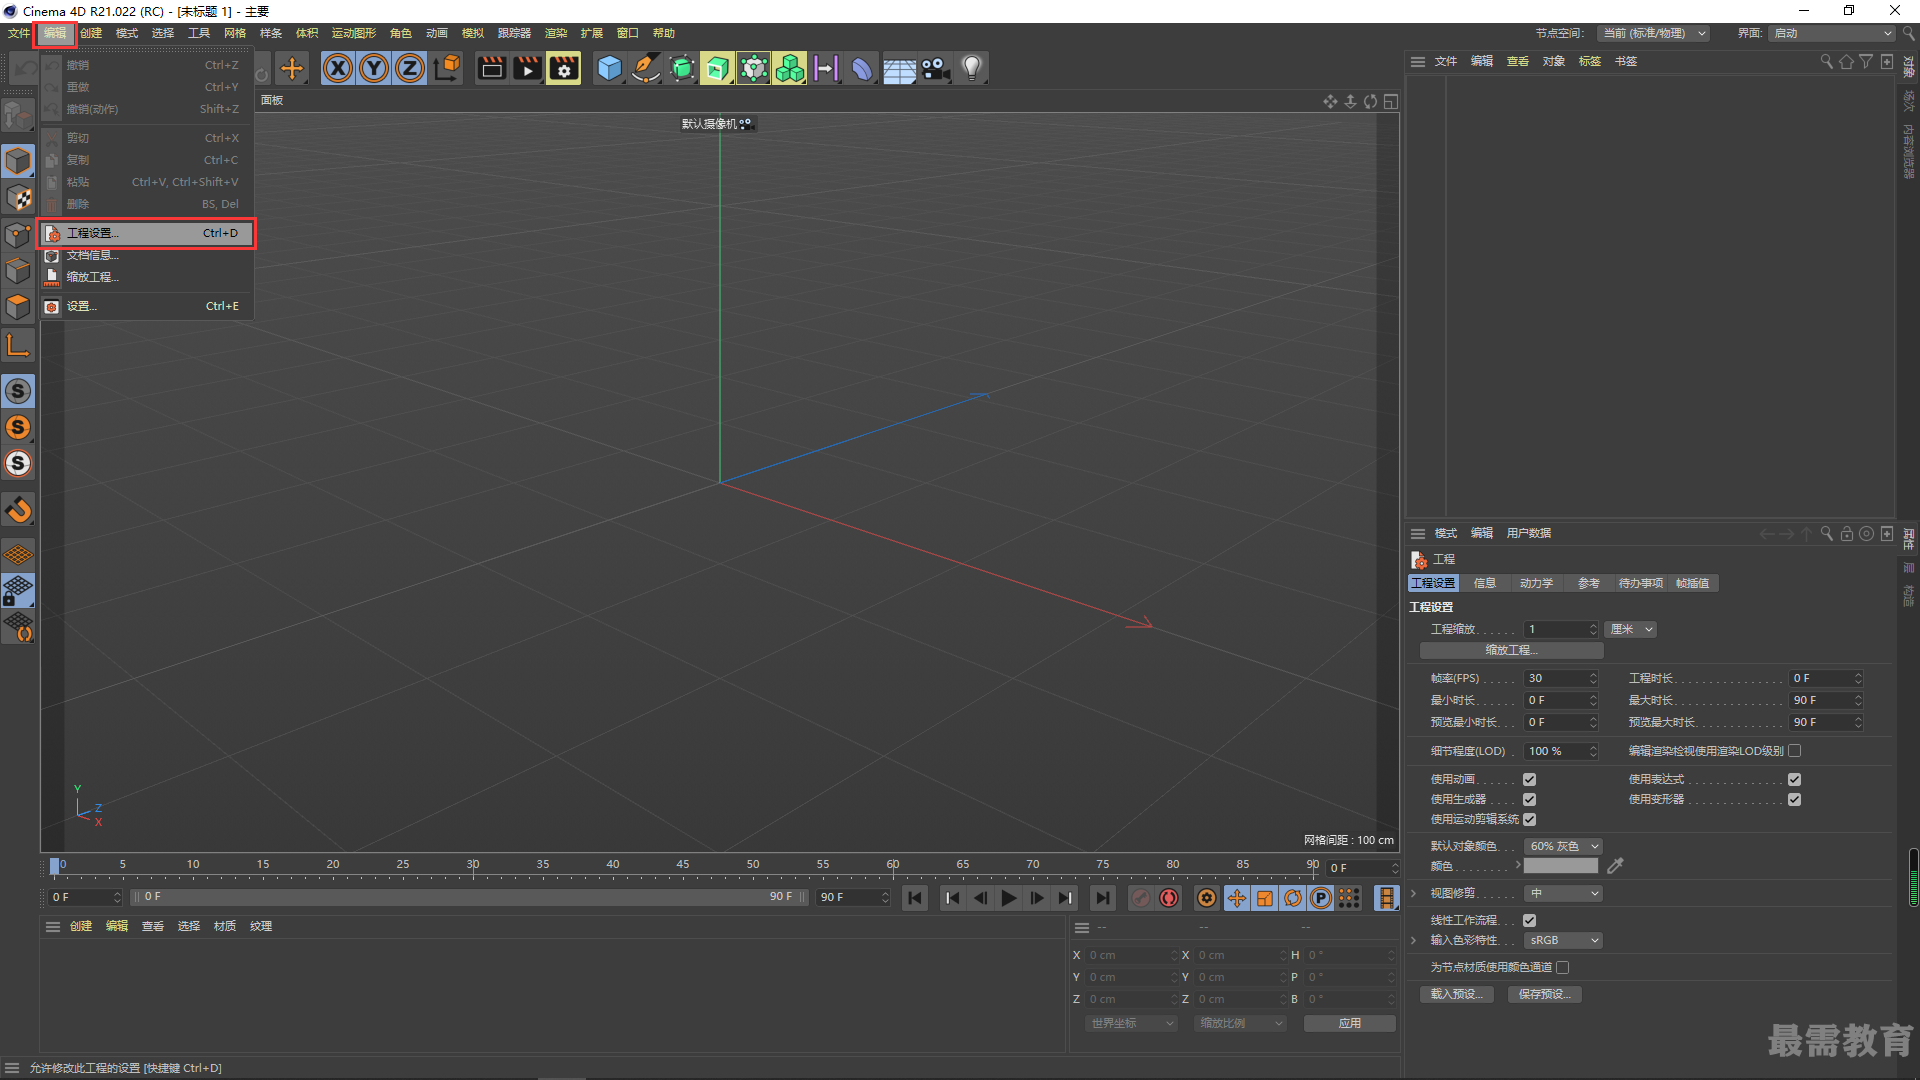Toggle 线性工作流程 checkbox

click(1529, 921)
